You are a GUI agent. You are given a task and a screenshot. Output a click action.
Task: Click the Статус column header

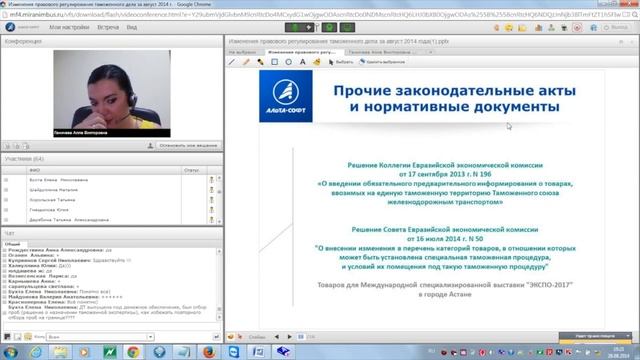(x=194, y=170)
